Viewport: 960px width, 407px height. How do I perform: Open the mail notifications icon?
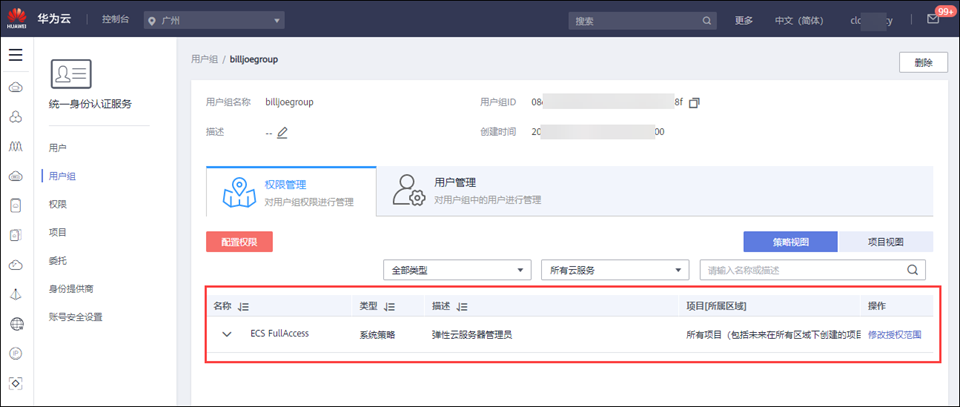[x=933, y=19]
